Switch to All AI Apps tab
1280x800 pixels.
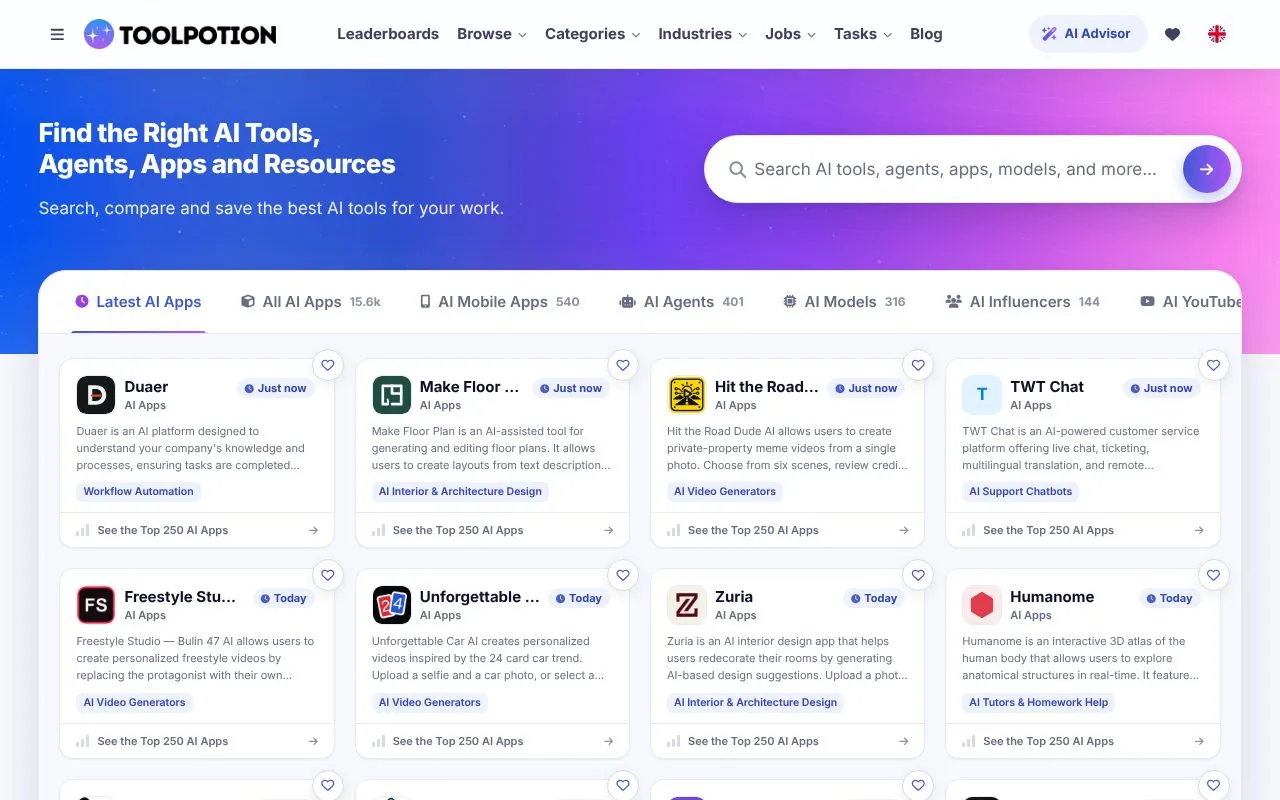coord(311,302)
